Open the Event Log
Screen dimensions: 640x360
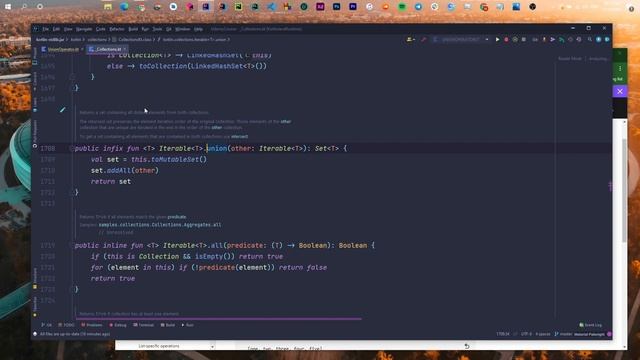click(591, 325)
